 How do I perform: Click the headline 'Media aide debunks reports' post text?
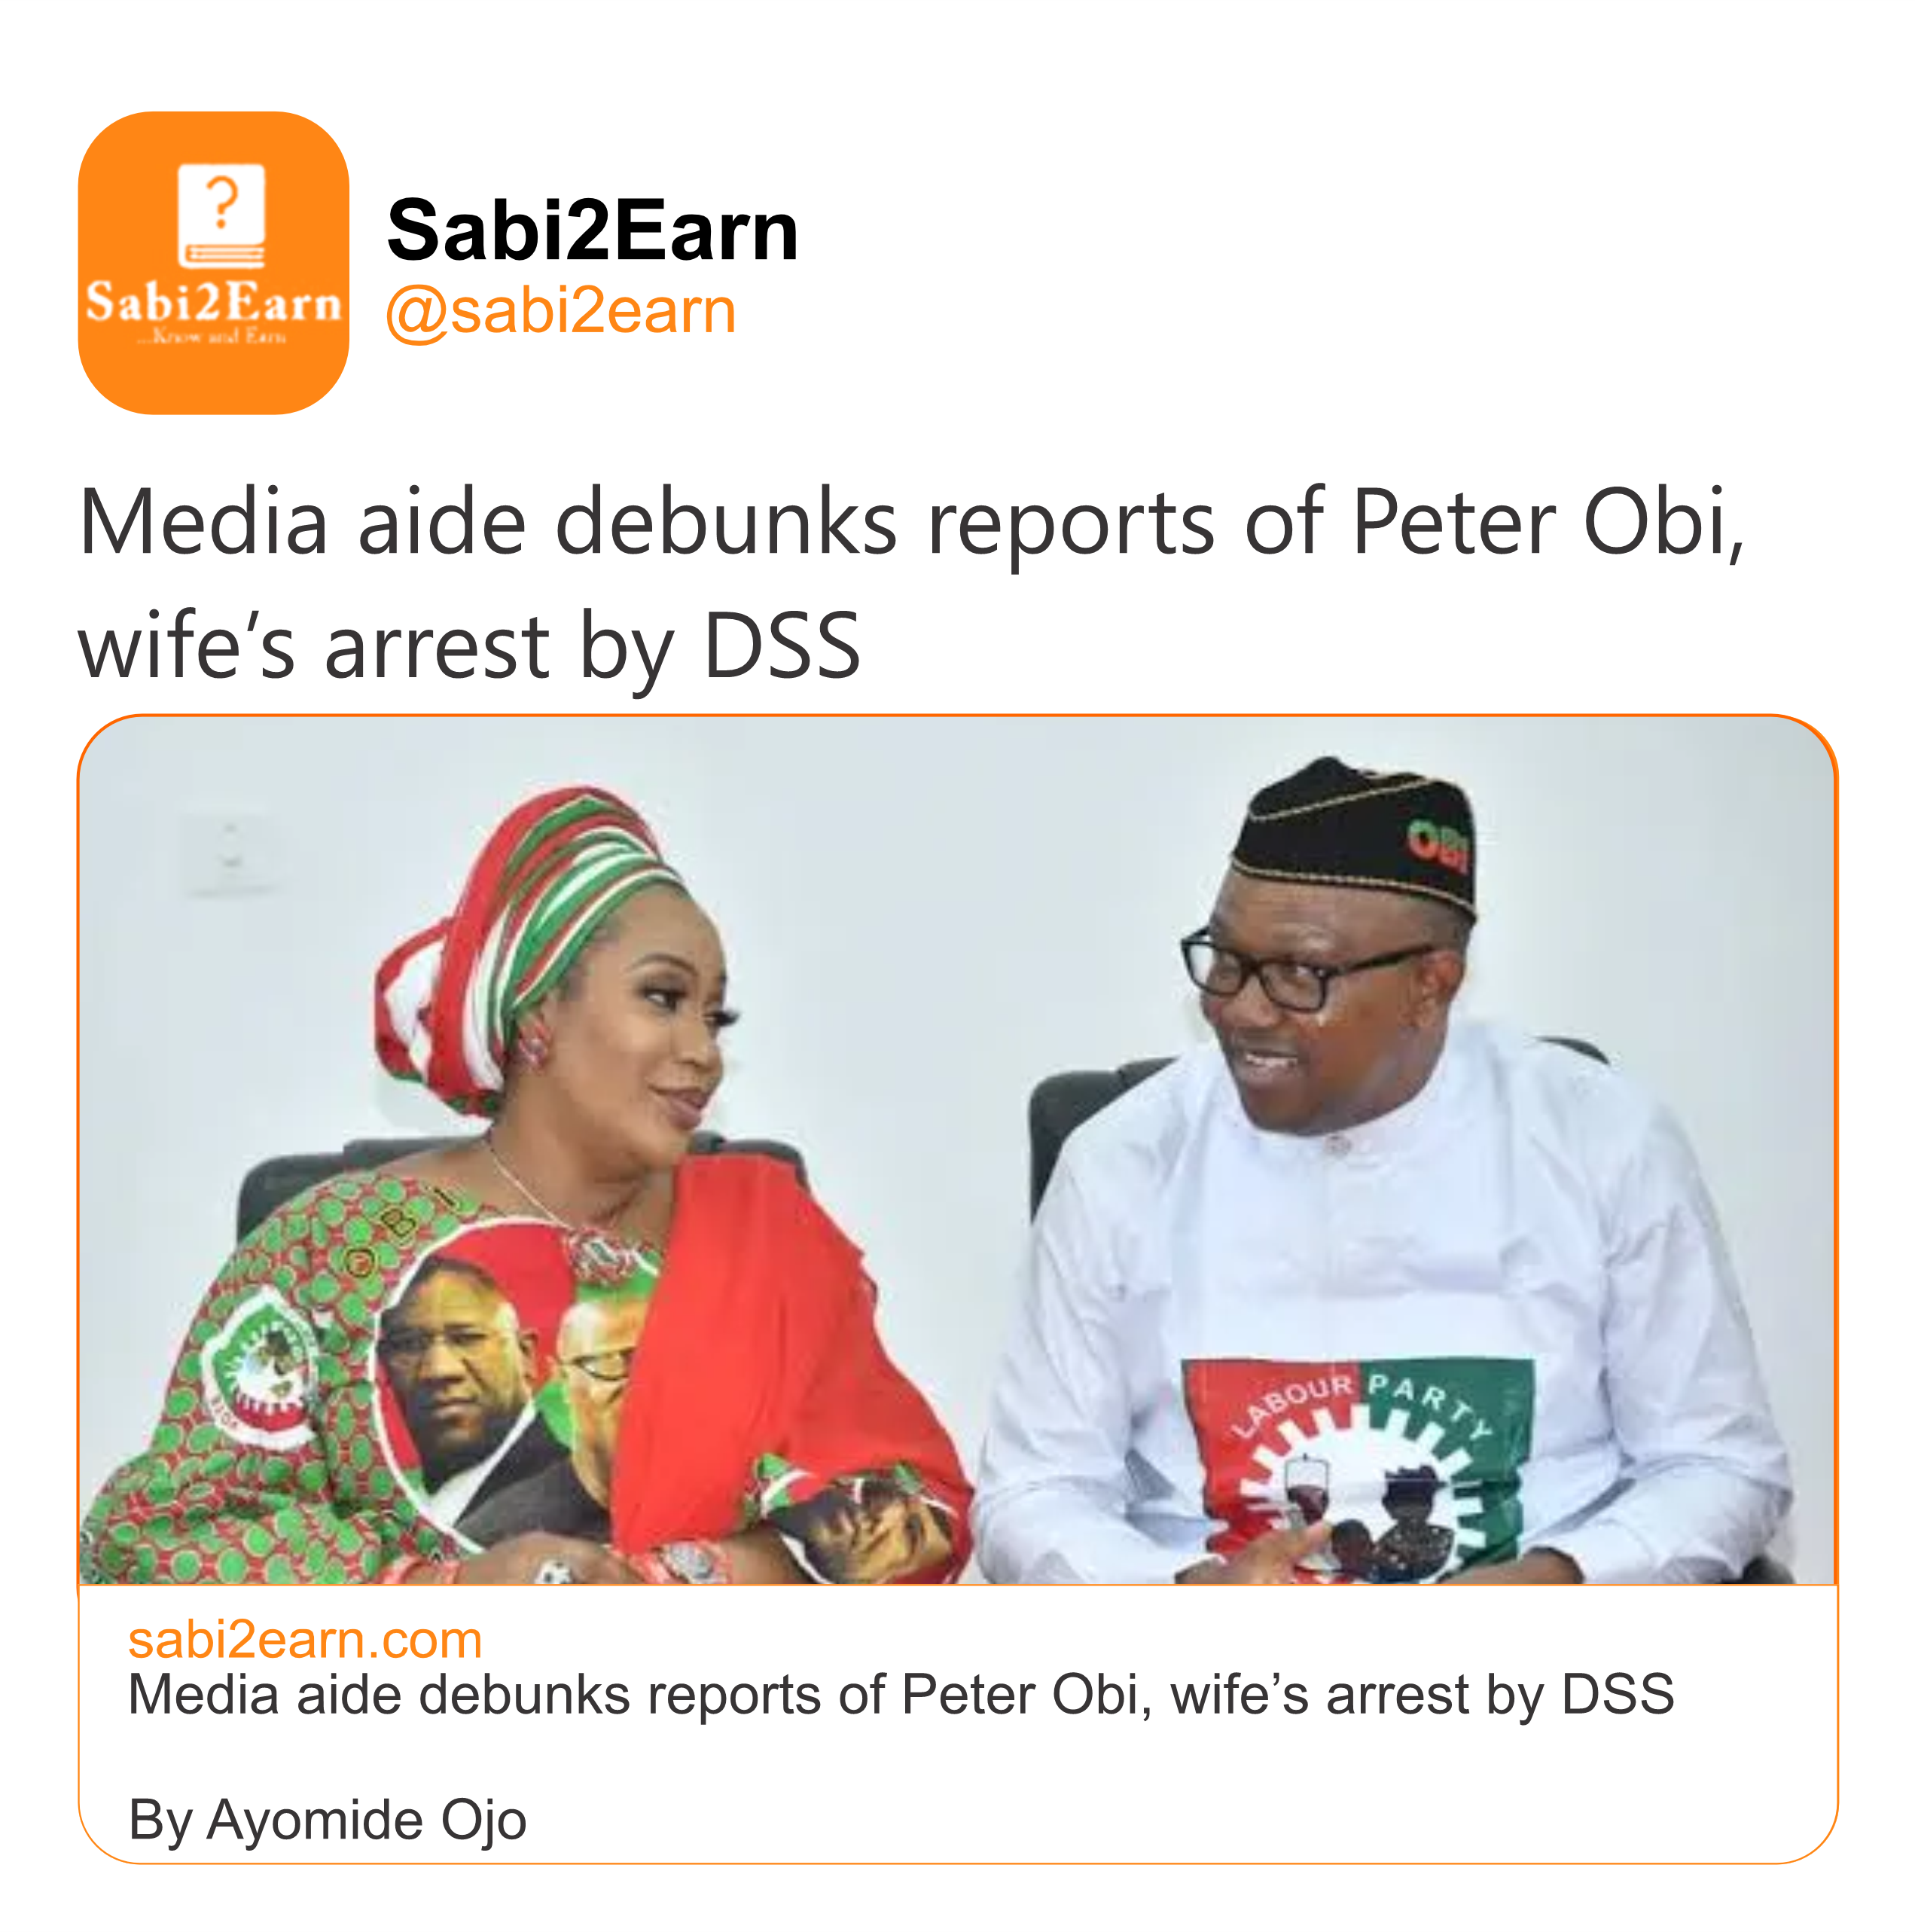coord(910,523)
